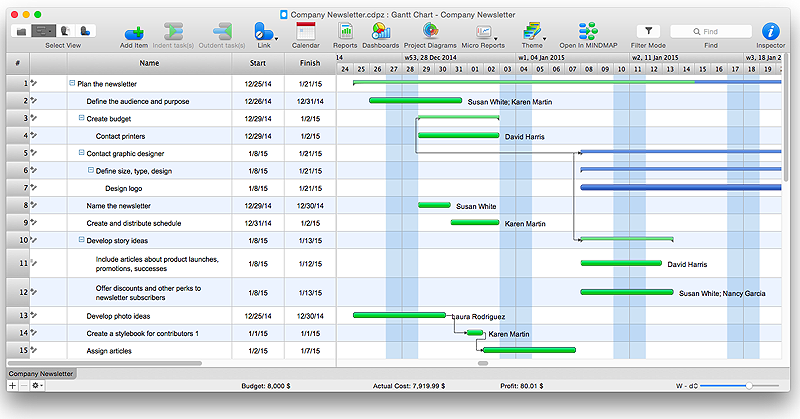Click row 13 status icon
Viewport: 800px width, 419px height.
34,315
